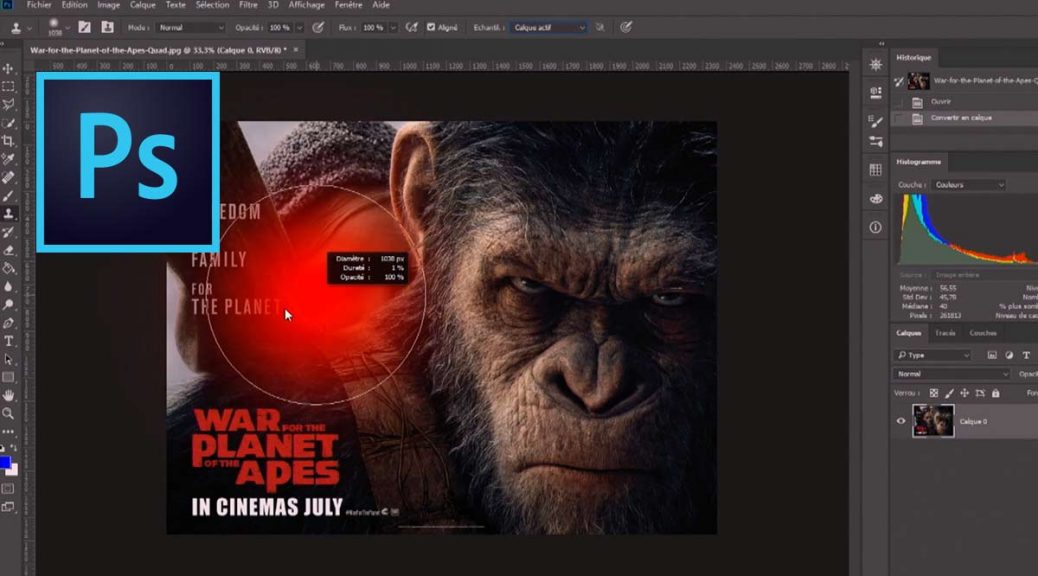1038x576 pixels.
Task: Open the Fichier menu
Action: coord(39,5)
